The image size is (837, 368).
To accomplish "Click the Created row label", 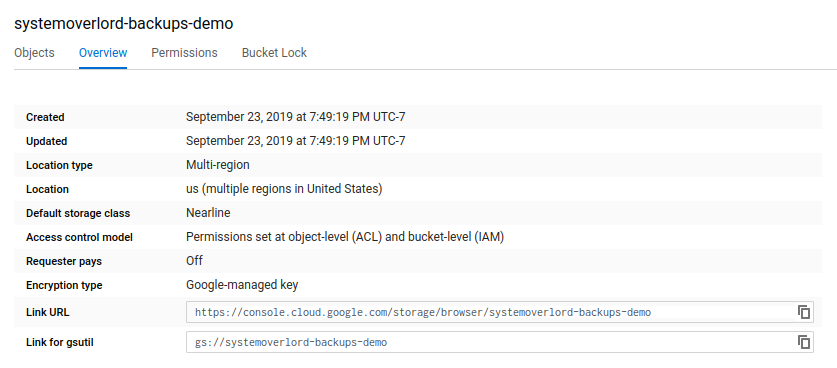I will pyautogui.click(x=45, y=118).
